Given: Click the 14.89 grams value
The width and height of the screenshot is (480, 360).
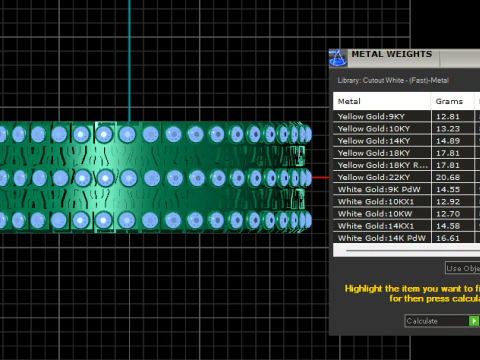Looking at the screenshot, I should click(x=448, y=141).
